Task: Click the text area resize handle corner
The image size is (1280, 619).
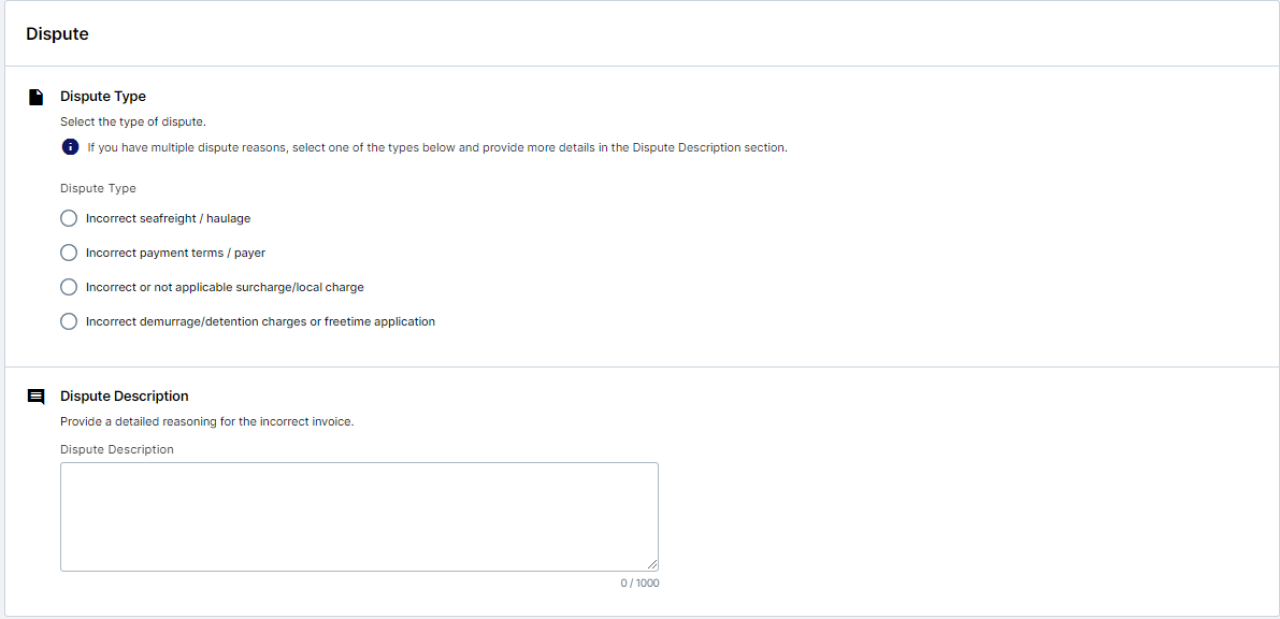Action: 652,565
